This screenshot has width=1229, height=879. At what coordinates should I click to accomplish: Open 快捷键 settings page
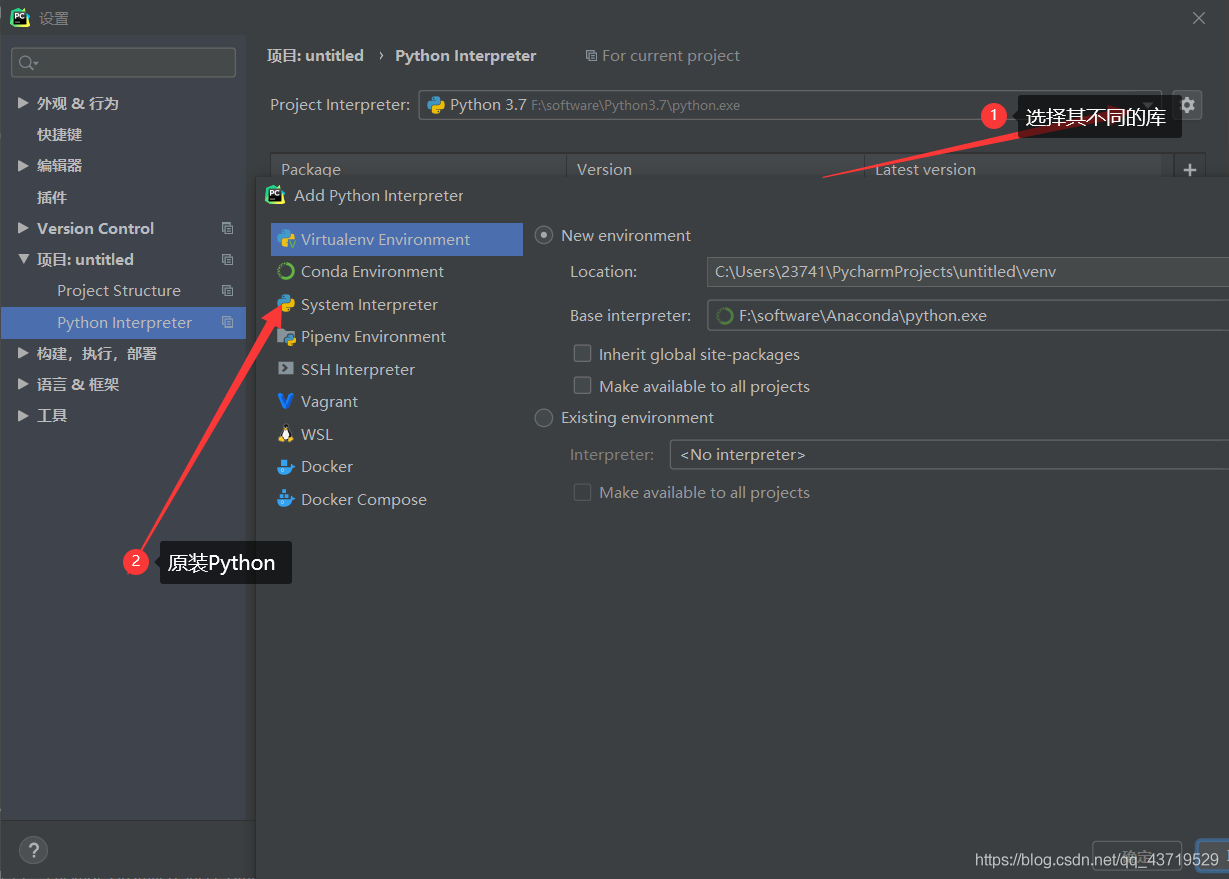59,134
